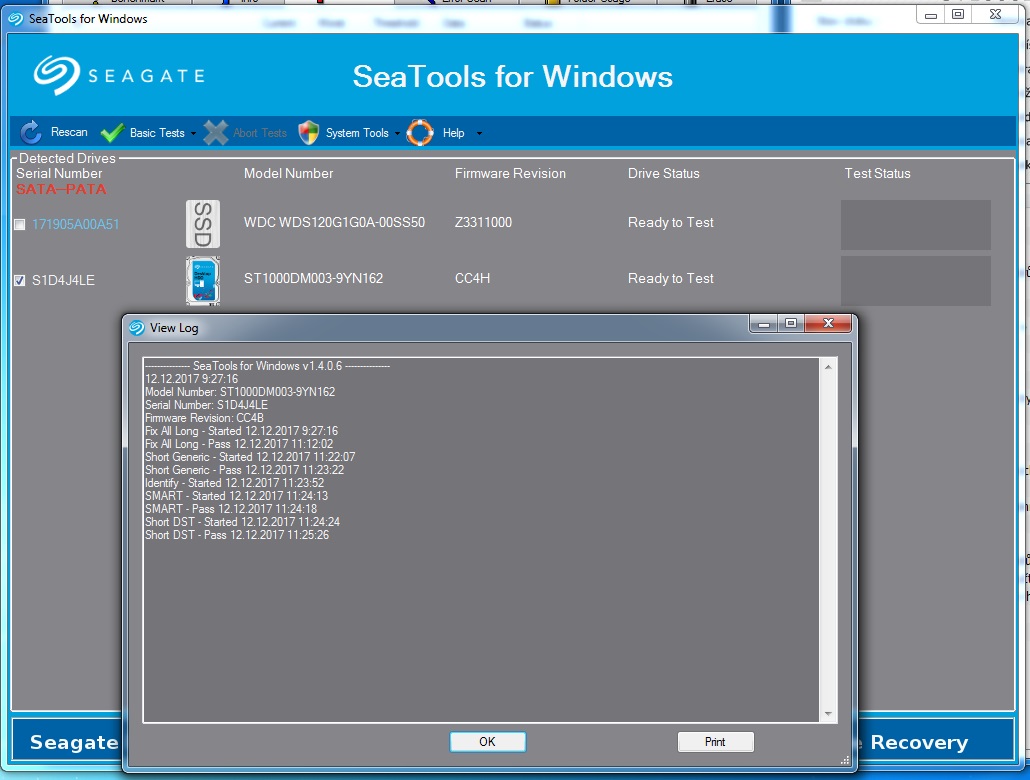1030x780 pixels.
Task: Click the Firmware Revision column header
Action: tap(510, 173)
